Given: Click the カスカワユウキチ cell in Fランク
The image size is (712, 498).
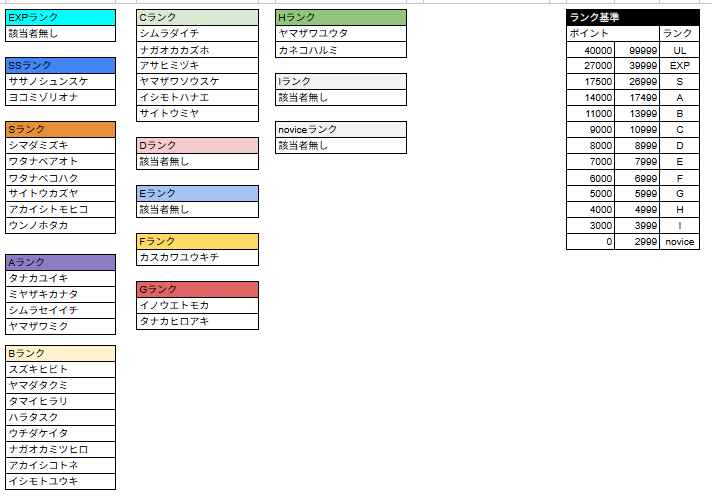Looking at the screenshot, I should click(197, 257).
